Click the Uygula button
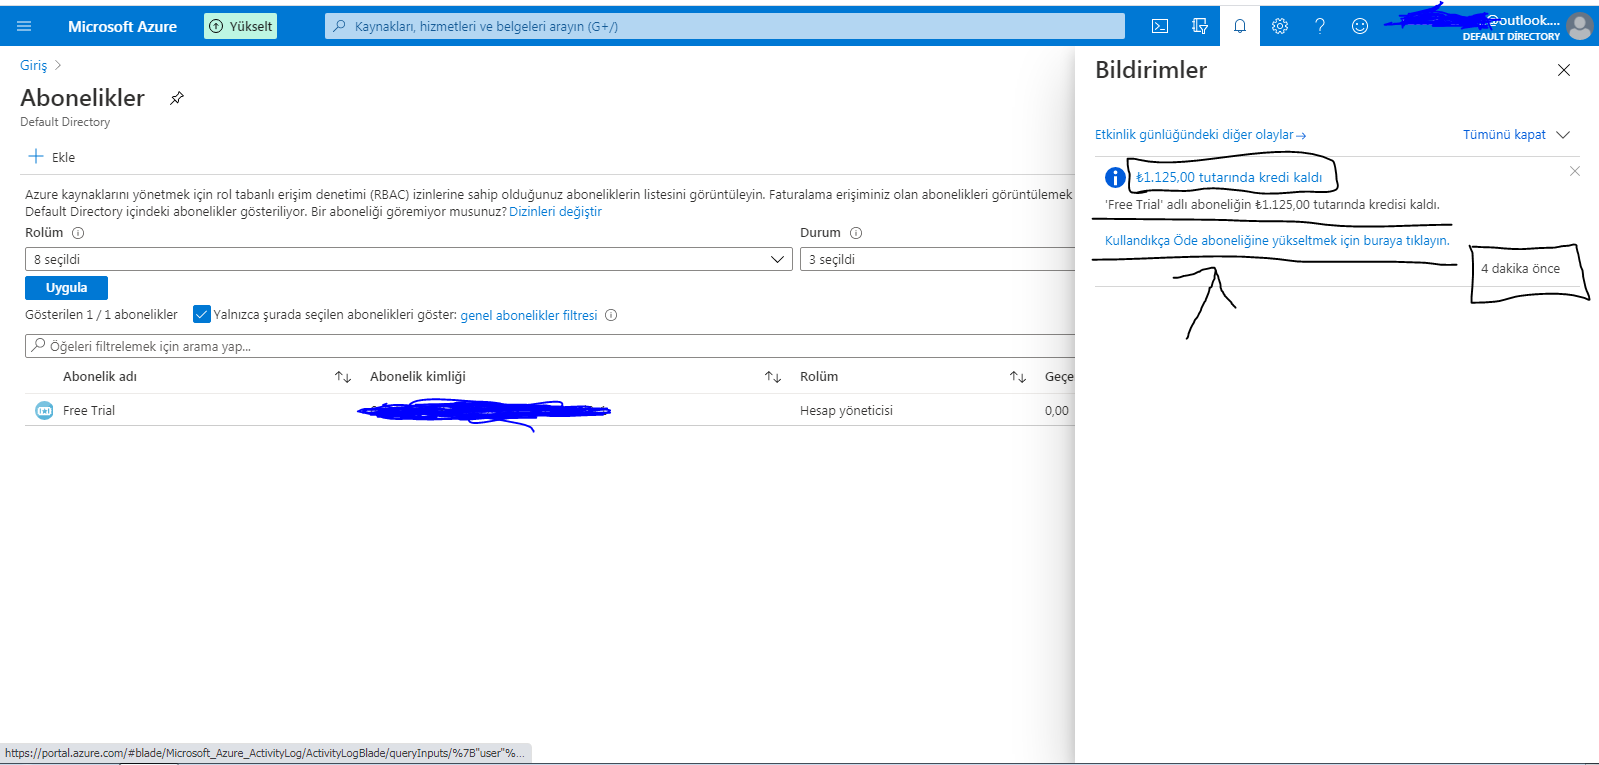 66,288
